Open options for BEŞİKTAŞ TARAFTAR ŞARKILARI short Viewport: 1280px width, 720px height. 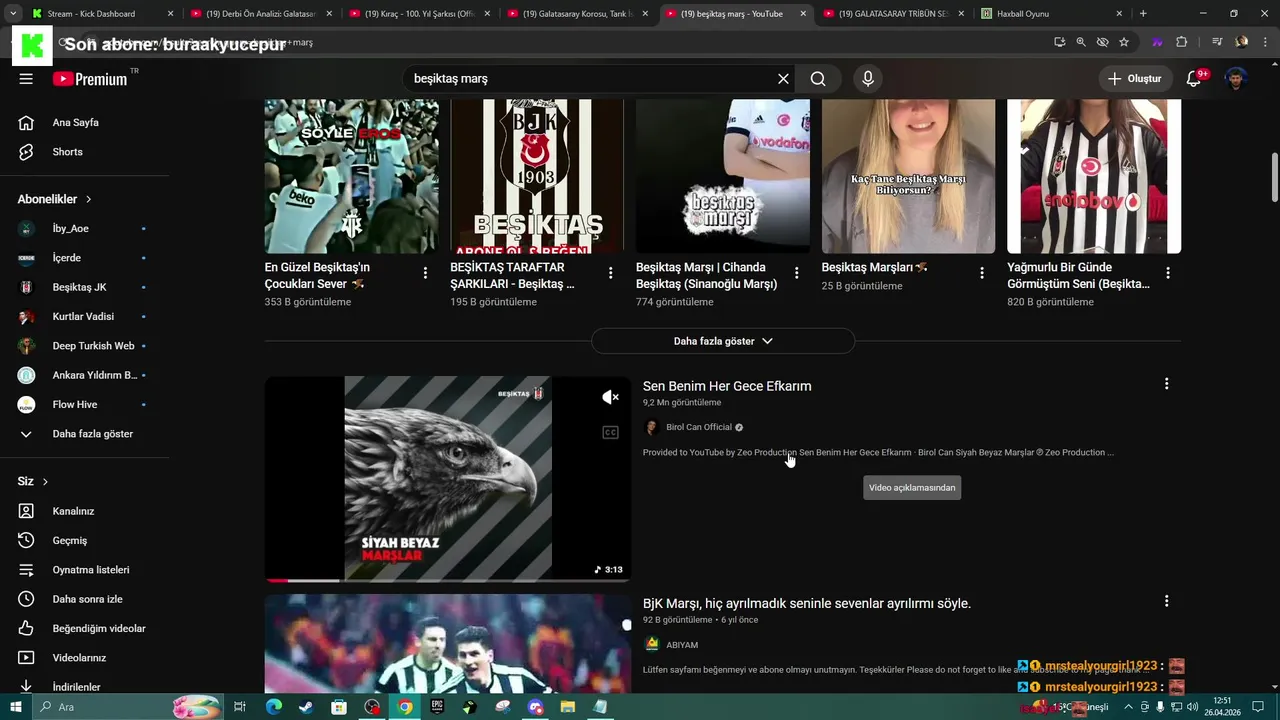click(x=611, y=273)
